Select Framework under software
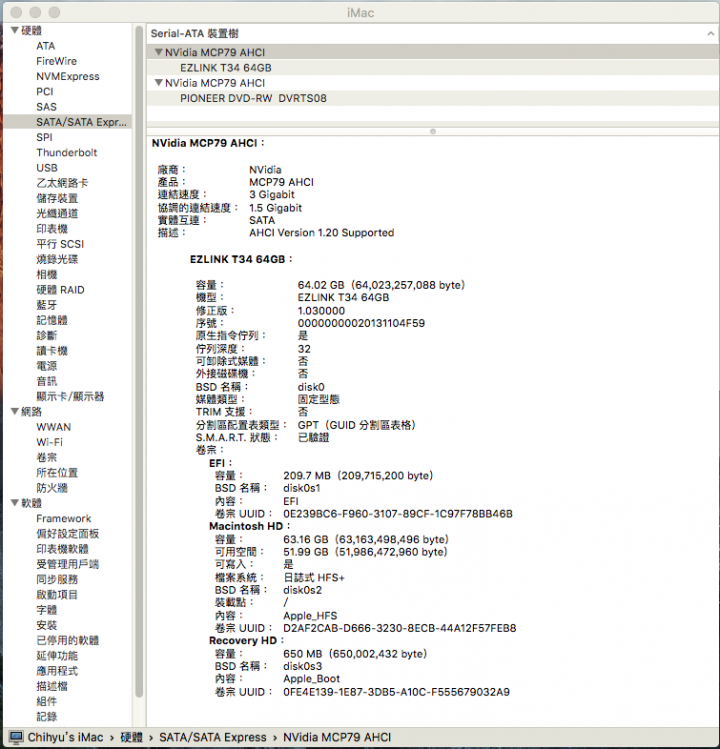720x749 pixels. pyautogui.click(x=64, y=519)
